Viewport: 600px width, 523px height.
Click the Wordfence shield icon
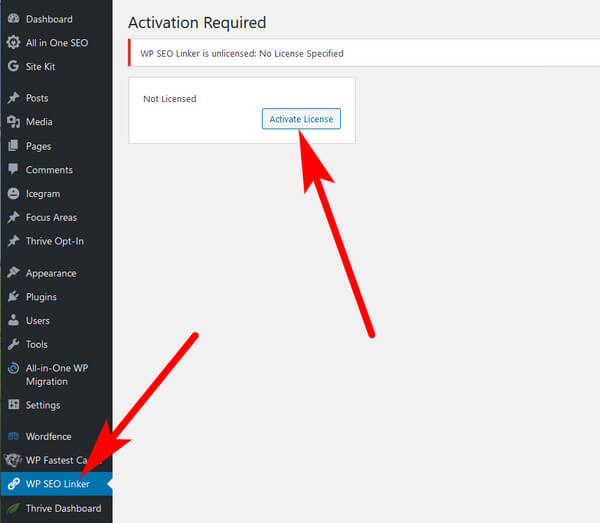coord(13,436)
